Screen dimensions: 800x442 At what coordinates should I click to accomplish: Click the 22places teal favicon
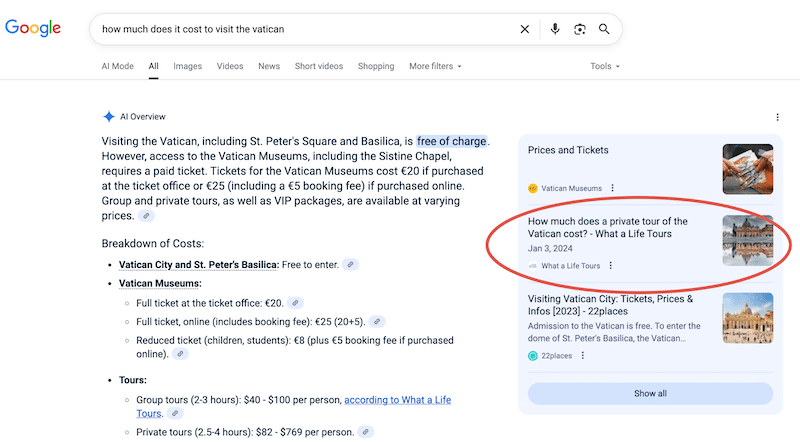tap(533, 356)
